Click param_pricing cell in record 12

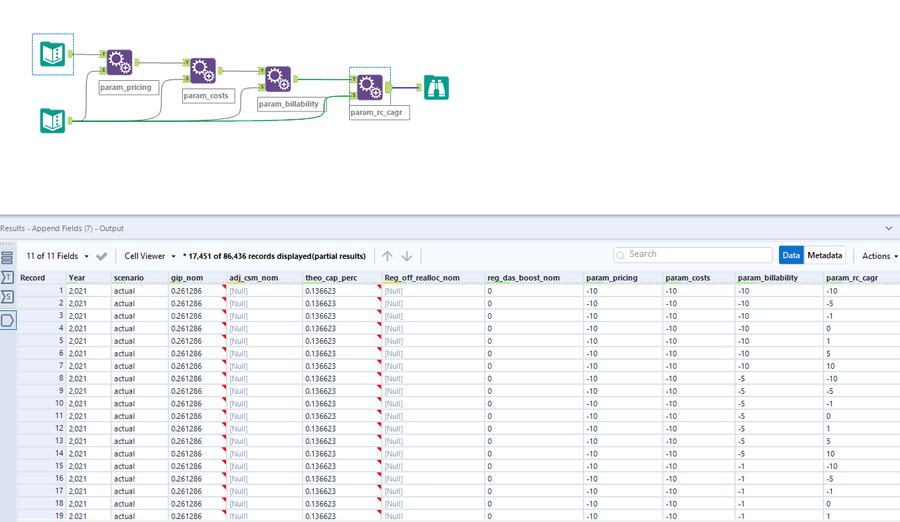coord(623,428)
